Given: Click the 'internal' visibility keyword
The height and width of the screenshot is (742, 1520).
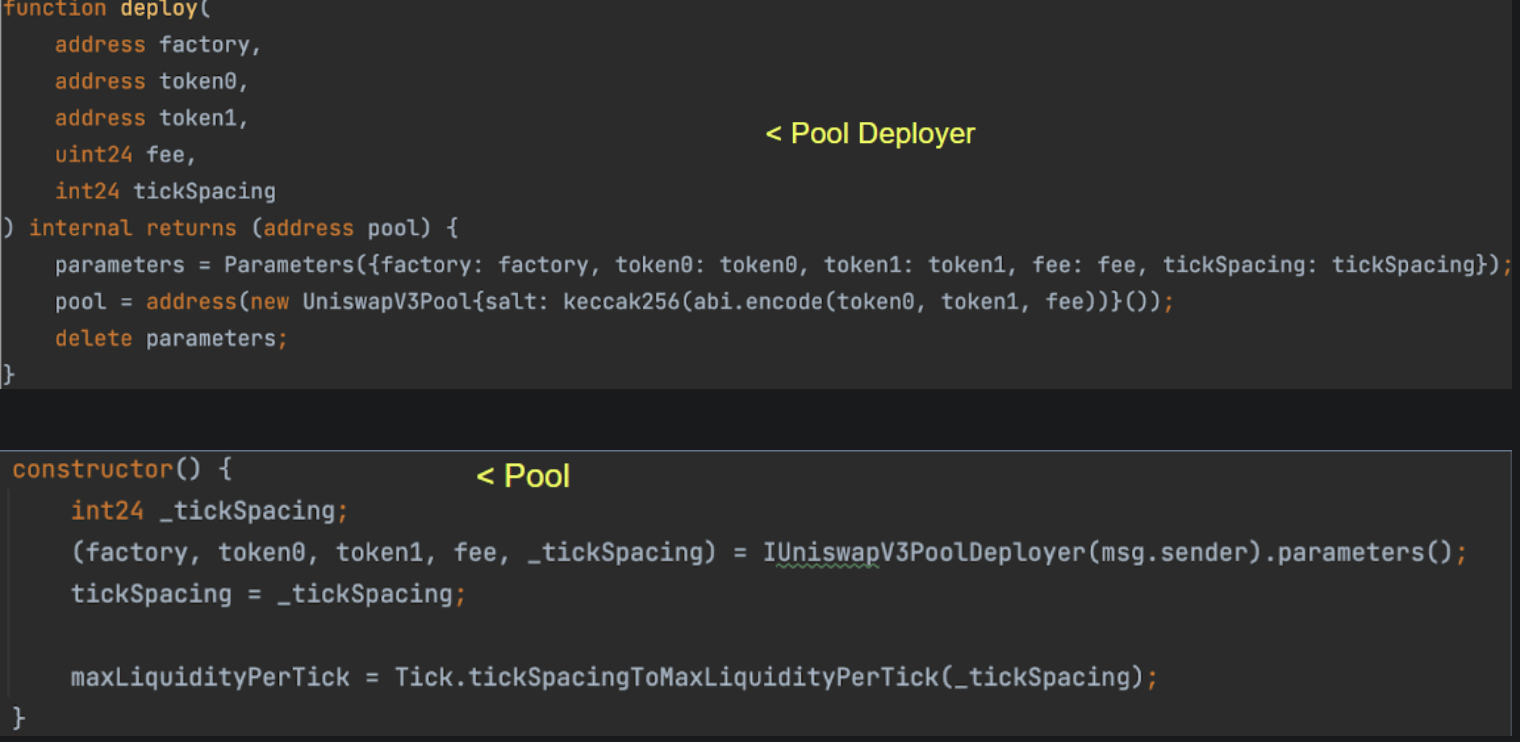Looking at the screenshot, I should pos(80,228).
